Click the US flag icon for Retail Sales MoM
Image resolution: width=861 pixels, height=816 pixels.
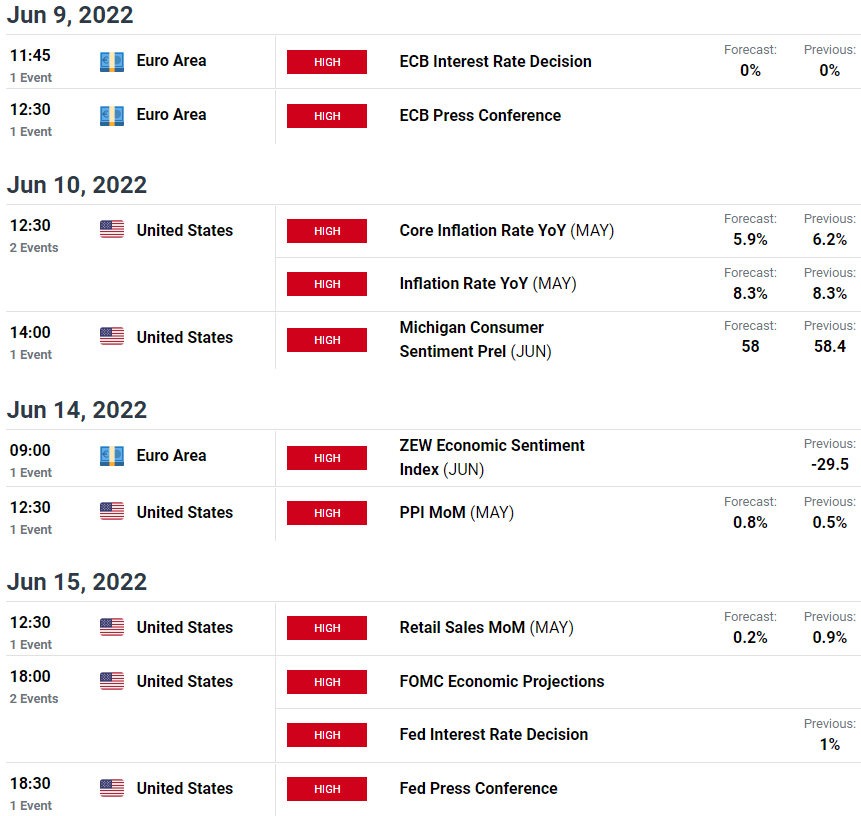pyautogui.click(x=111, y=627)
